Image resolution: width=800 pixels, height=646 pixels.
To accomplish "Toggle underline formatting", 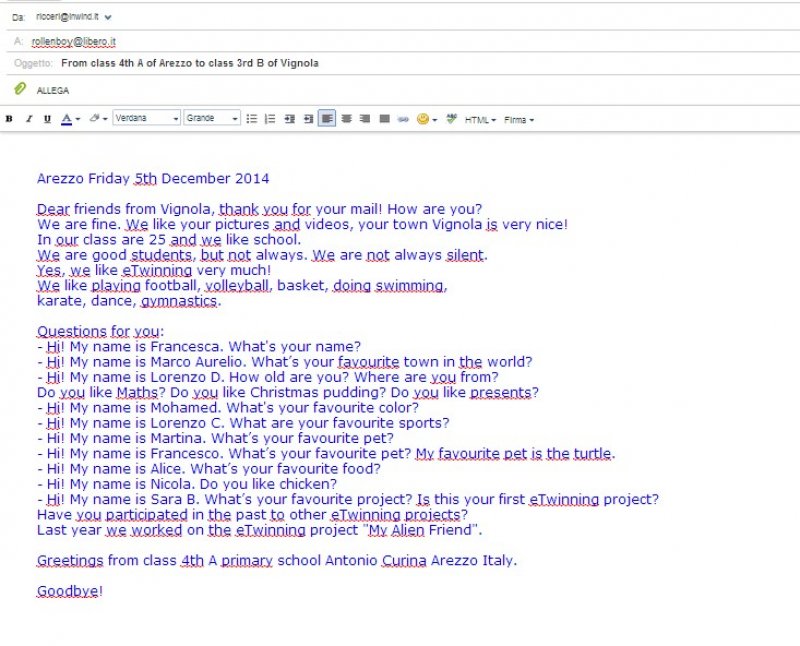I will [x=47, y=119].
